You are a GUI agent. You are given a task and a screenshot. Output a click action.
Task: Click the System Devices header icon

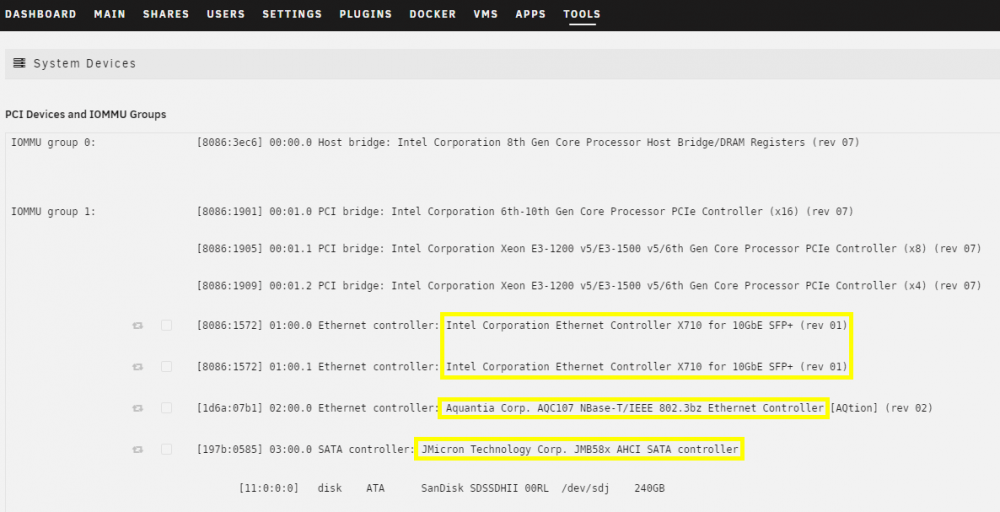19,63
